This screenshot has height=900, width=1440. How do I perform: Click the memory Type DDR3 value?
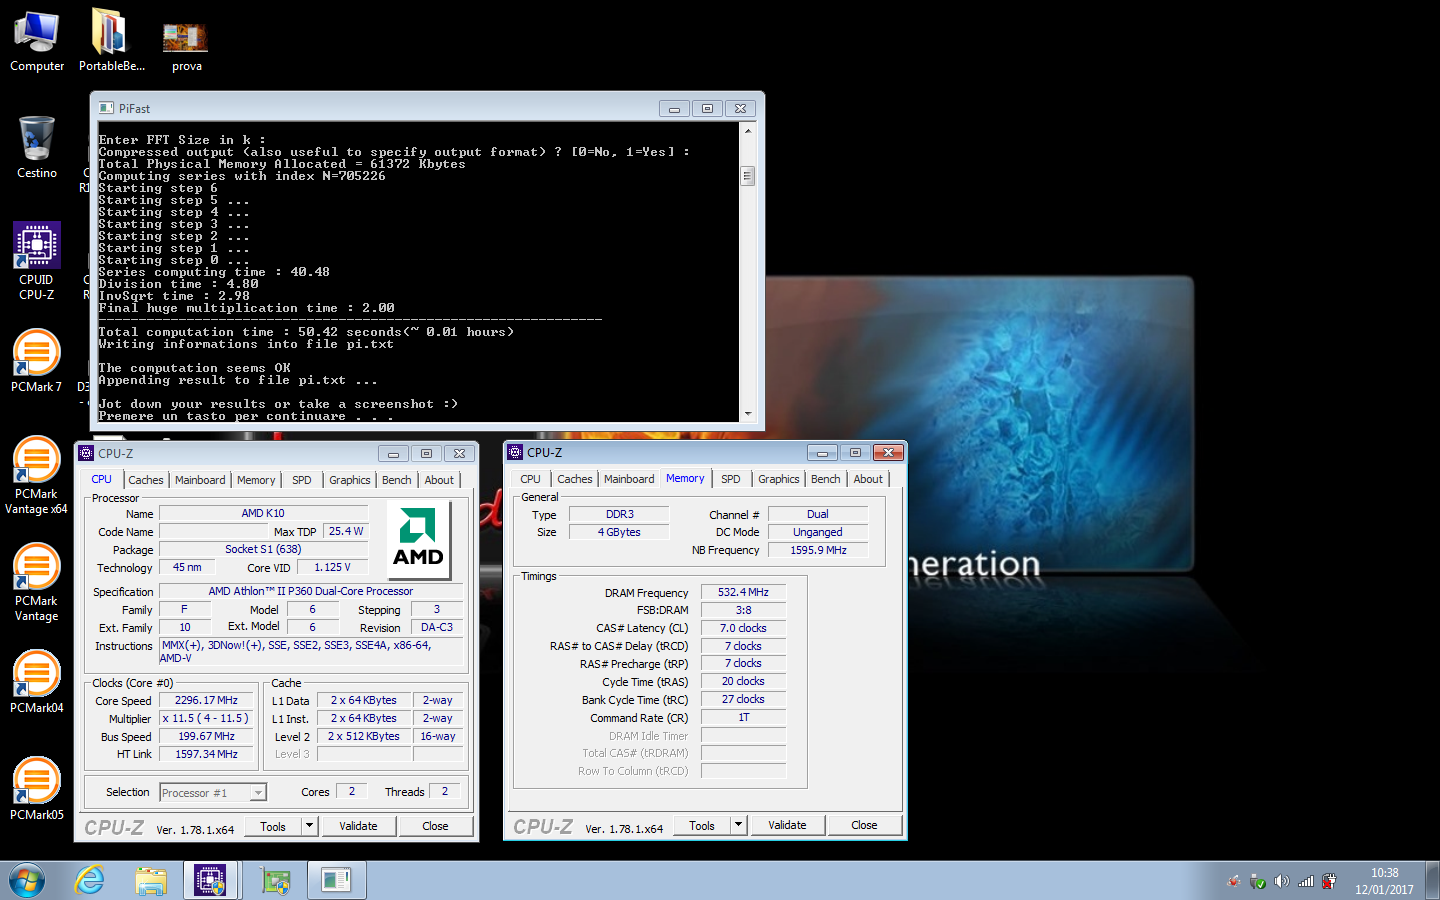click(x=619, y=514)
